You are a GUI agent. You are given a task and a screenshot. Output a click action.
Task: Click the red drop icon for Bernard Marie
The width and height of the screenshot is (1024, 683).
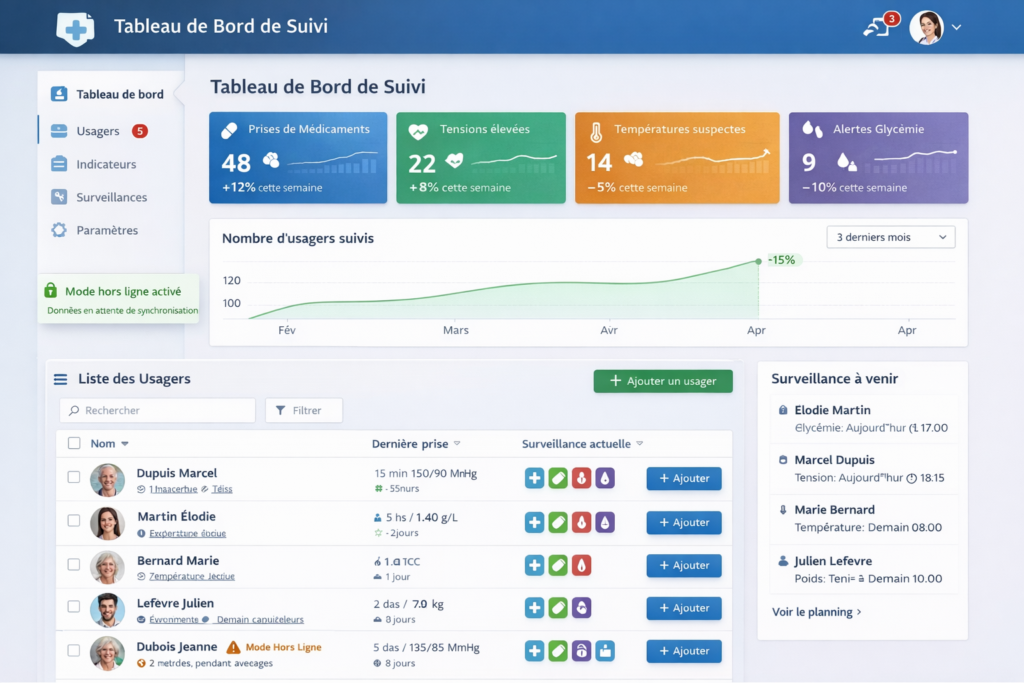coord(581,565)
